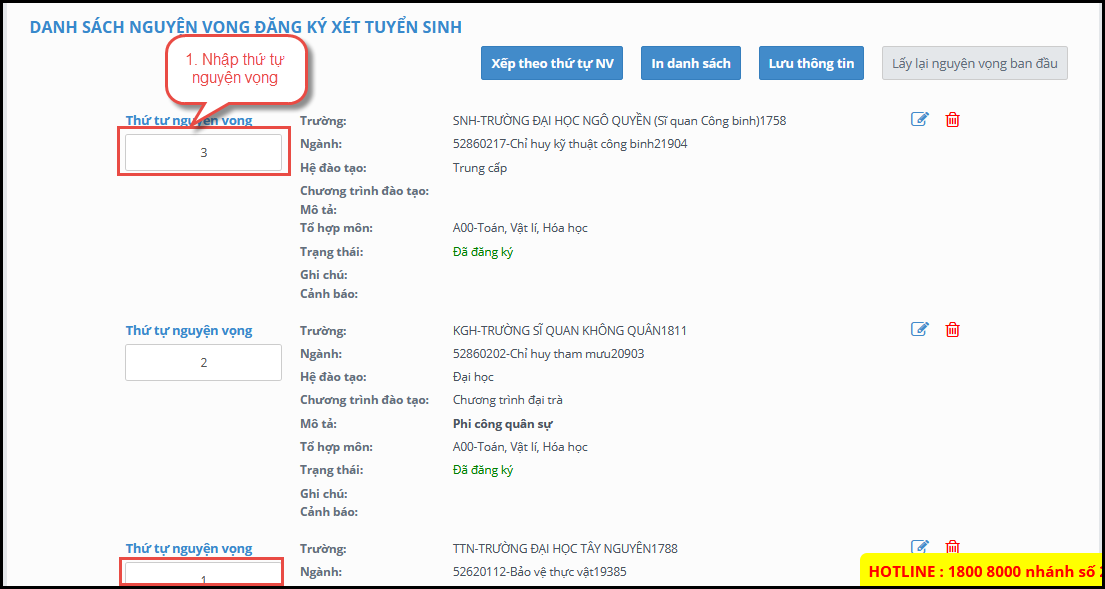Select the priority field containing 2
The image size is (1105, 589).
(x=203, y=363)
